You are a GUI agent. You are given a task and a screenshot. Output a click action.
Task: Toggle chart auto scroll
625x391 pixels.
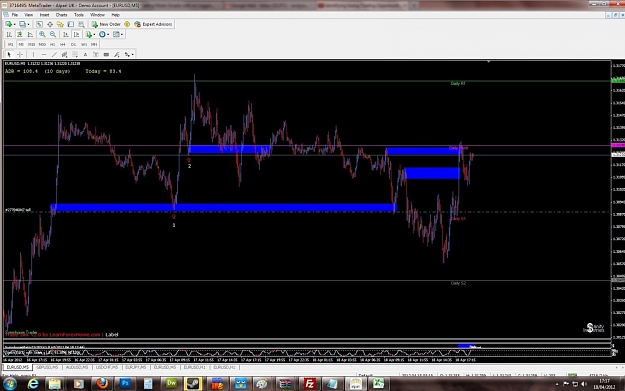pos(65,34)
